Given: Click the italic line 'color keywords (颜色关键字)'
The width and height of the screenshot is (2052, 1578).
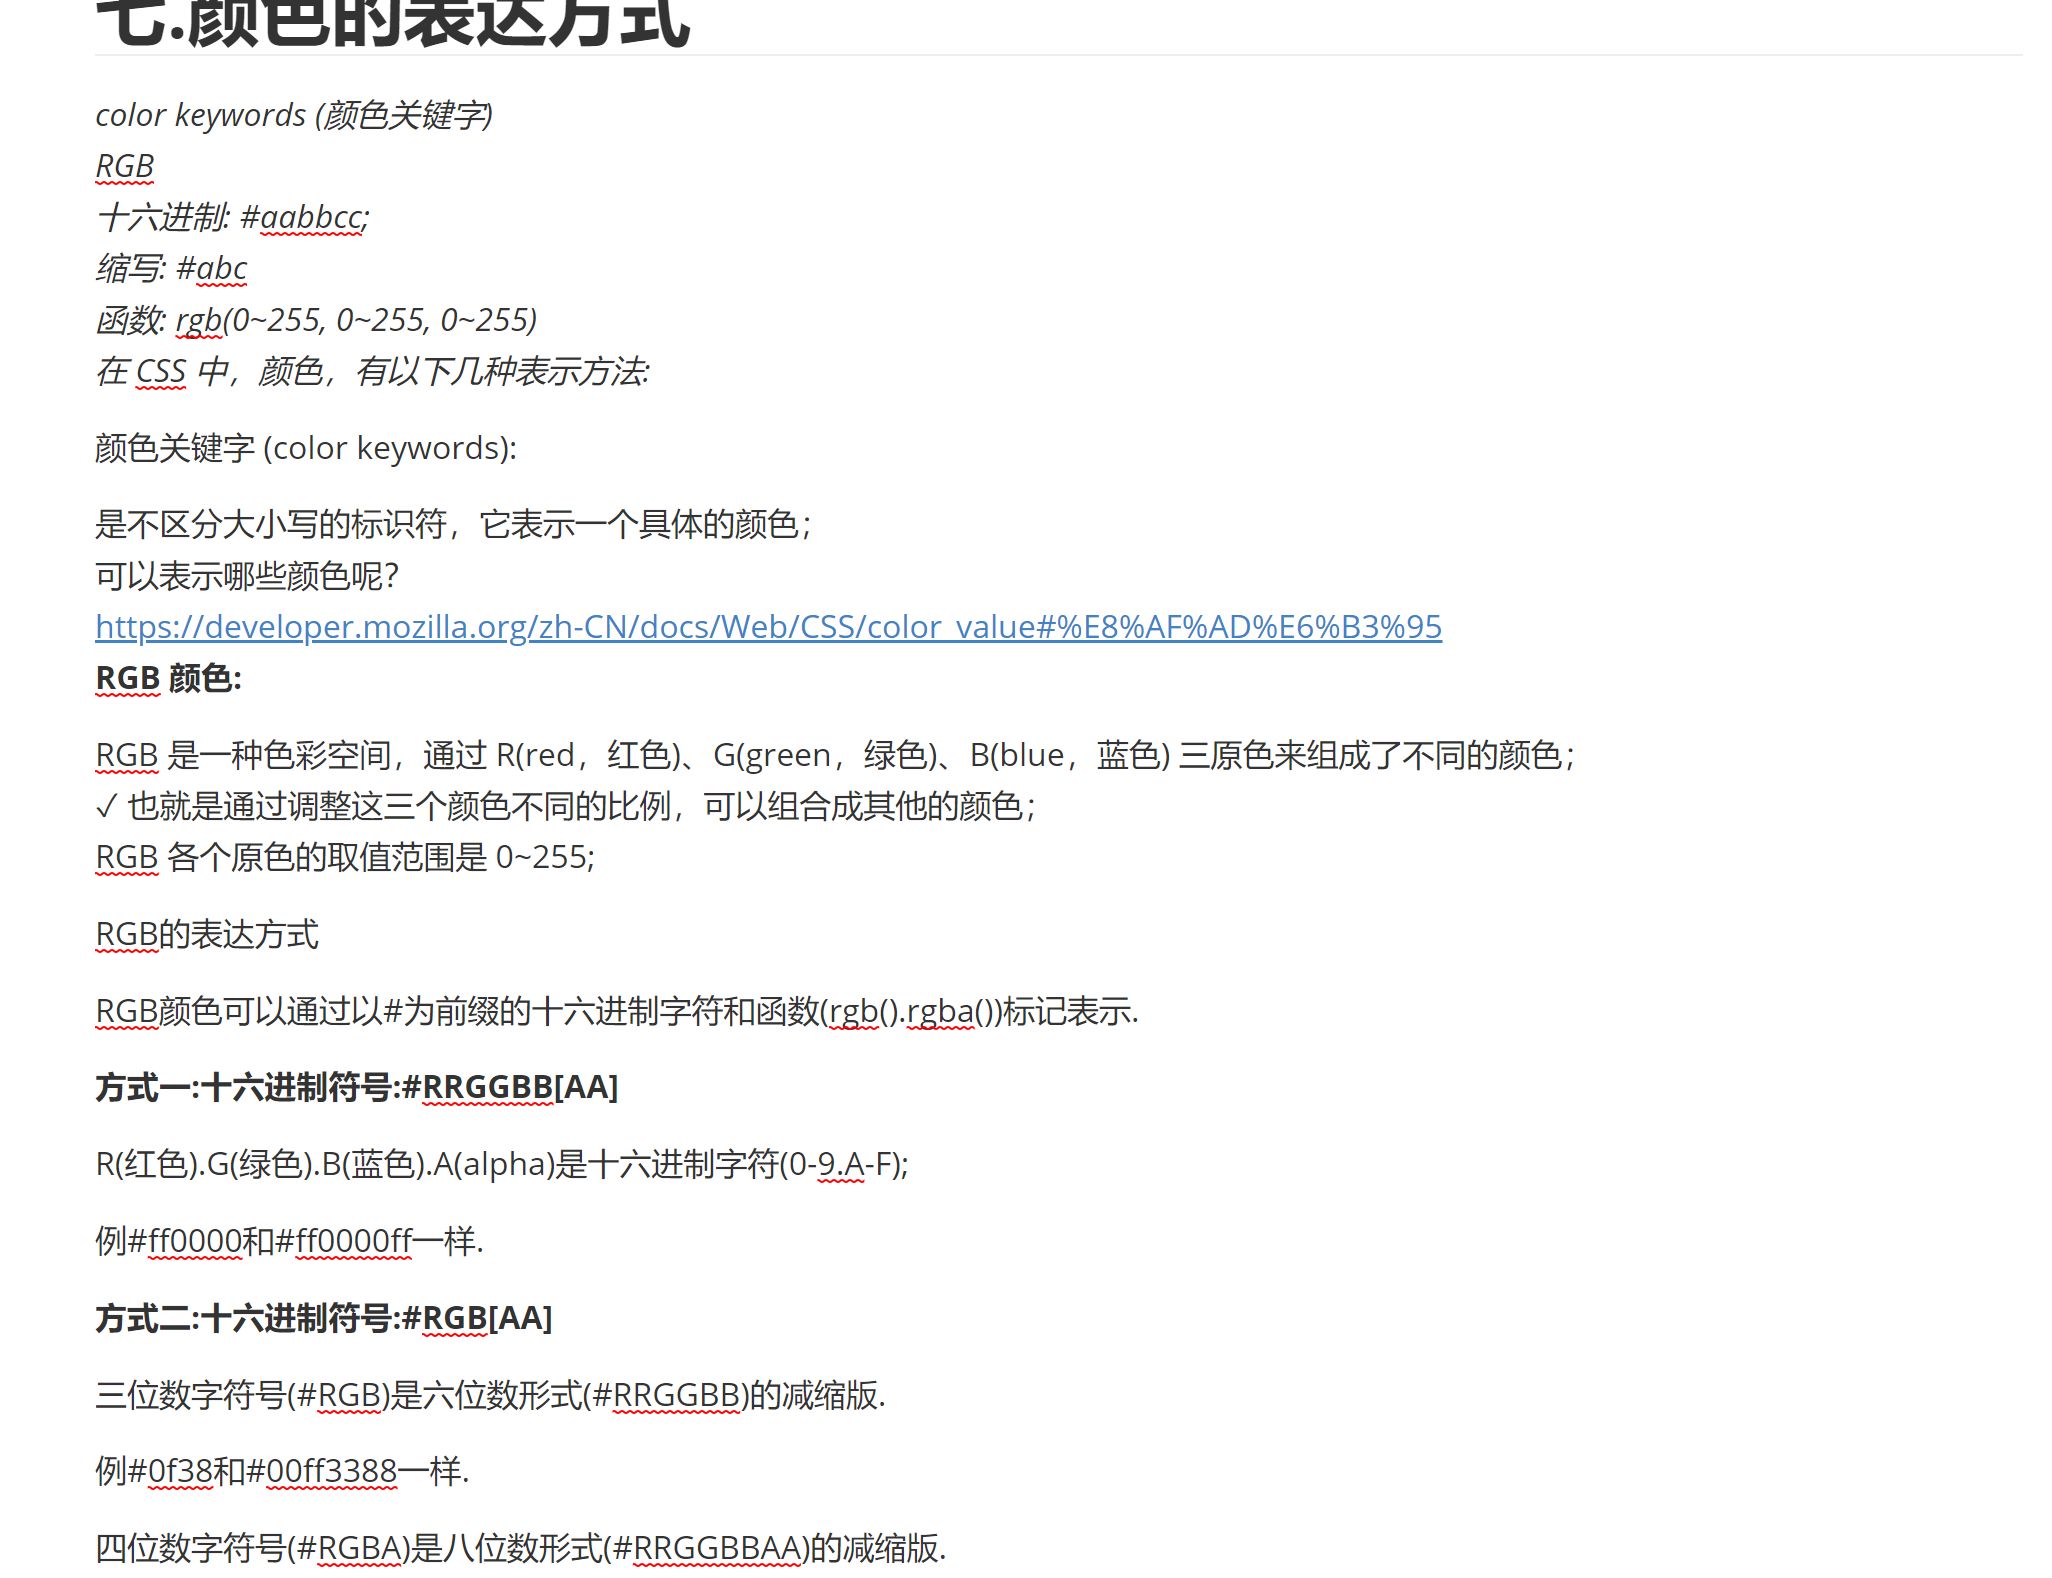Looking at the screenshot, I should pyautogui.click(x=294, y=115).
